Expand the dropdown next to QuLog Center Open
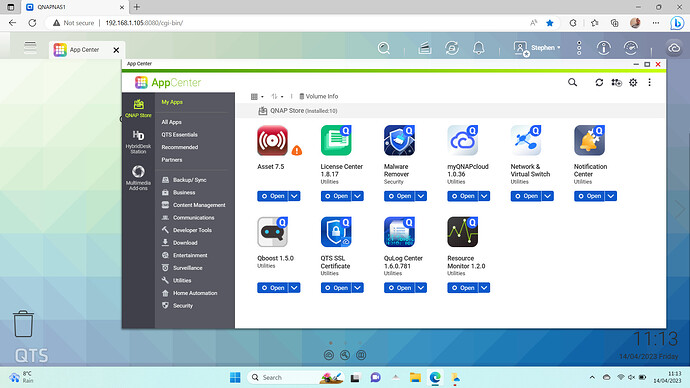The width and height of the screenshot is (690, 388). [x=421, y=288]
